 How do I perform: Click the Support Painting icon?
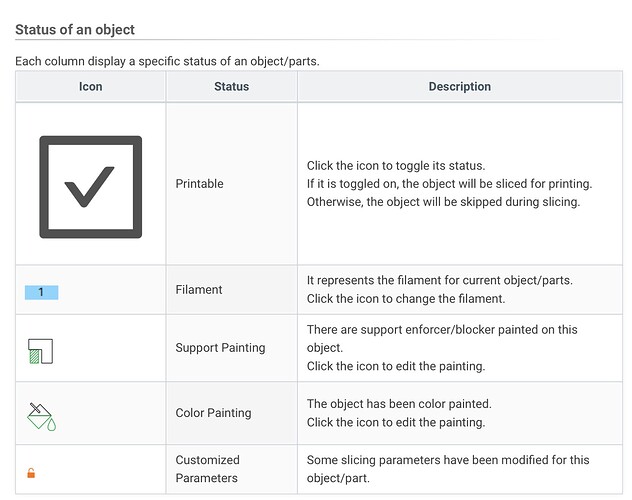[x=40, y=351]
